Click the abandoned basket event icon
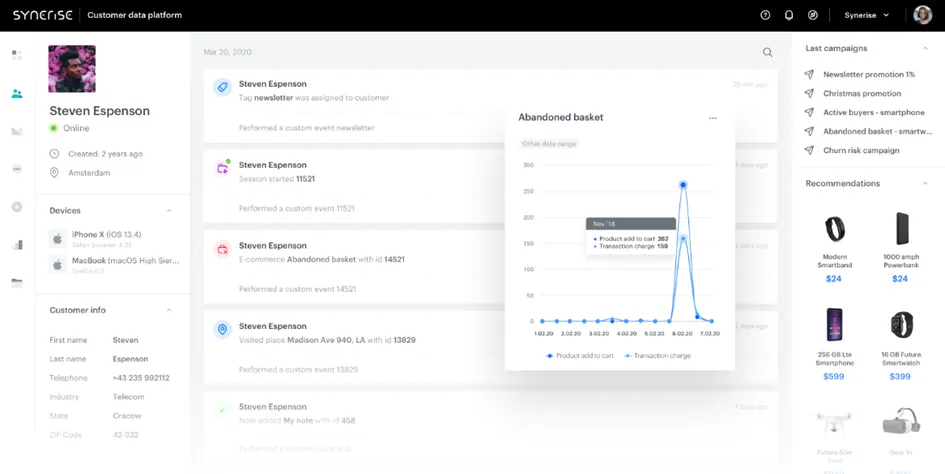The height and width of the screenshot is (474, 945). coord(222,249)
